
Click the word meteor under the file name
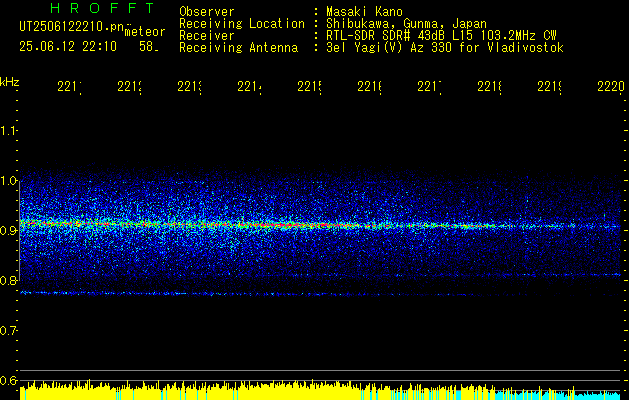[x=145, y=32]
